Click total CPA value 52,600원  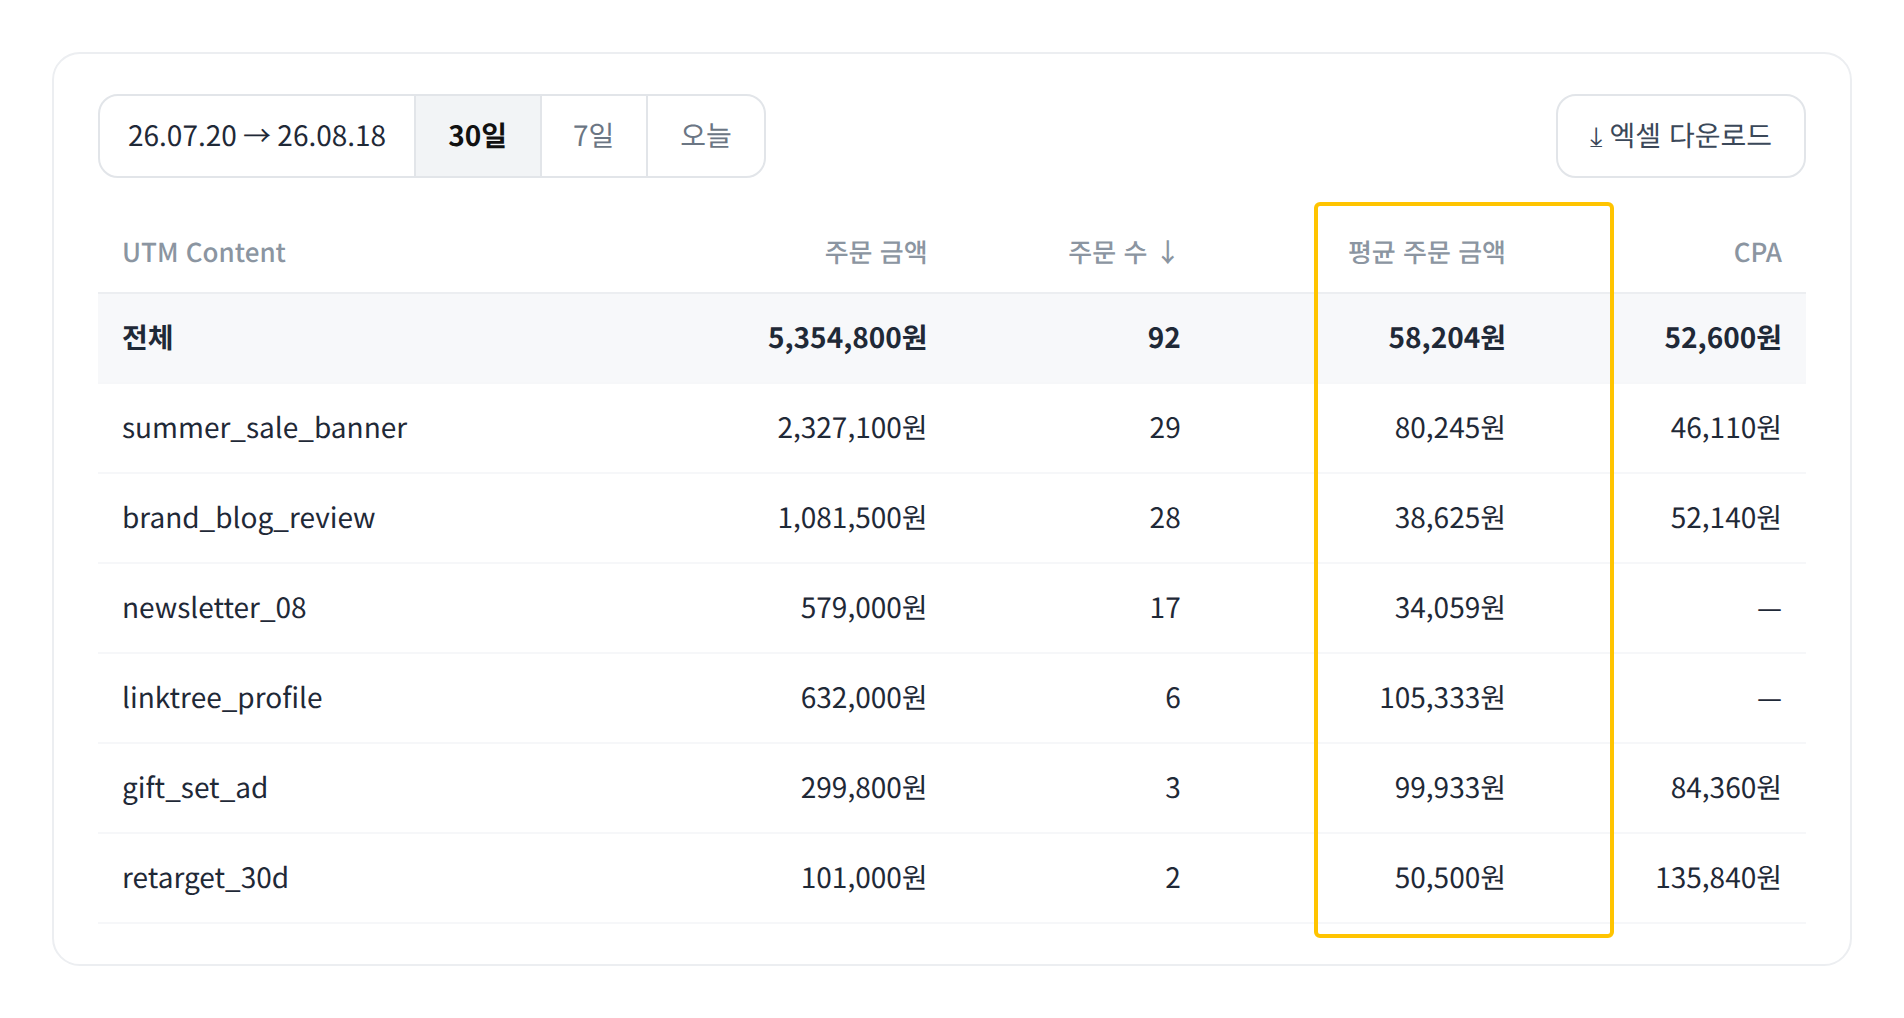[x=1723, y=338]
